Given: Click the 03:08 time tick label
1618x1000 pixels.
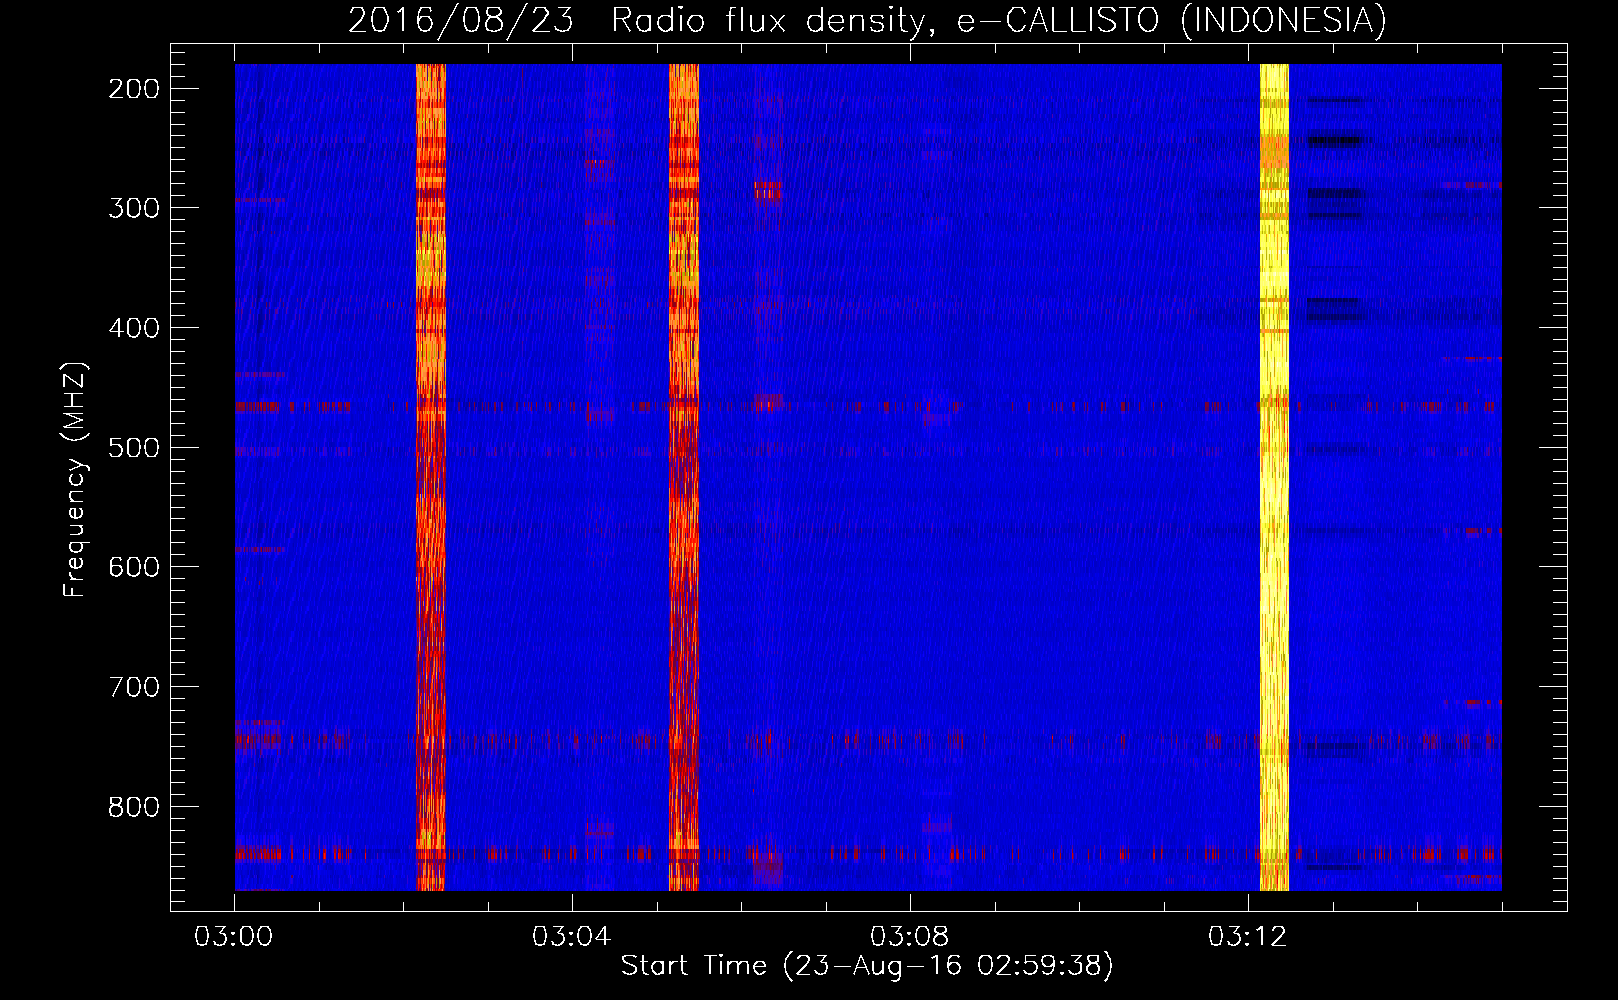Looking at the screenshot, I should click(910, 937).
